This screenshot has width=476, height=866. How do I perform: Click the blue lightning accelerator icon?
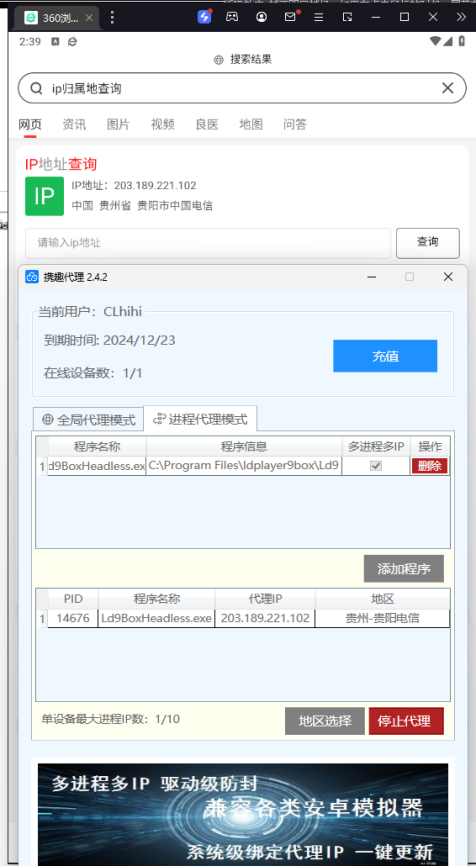(204, 17)
